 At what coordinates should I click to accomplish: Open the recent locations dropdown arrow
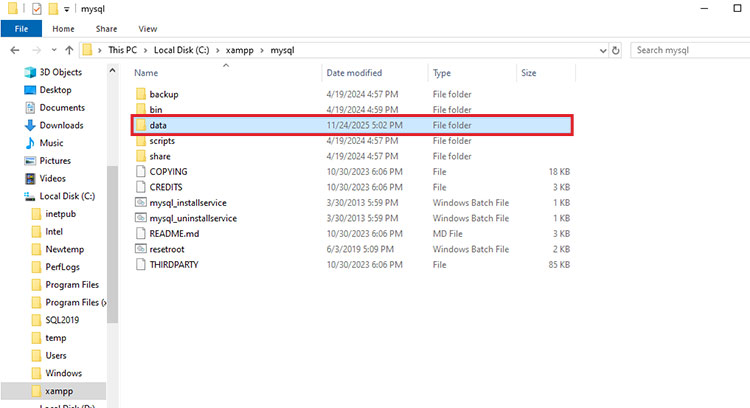[54, 50]
